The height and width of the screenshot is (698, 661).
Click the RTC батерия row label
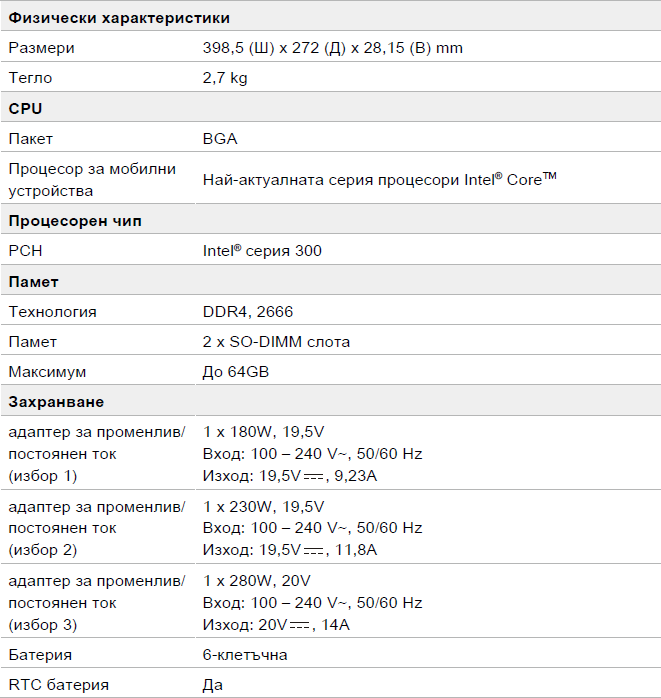coord(59,685)
